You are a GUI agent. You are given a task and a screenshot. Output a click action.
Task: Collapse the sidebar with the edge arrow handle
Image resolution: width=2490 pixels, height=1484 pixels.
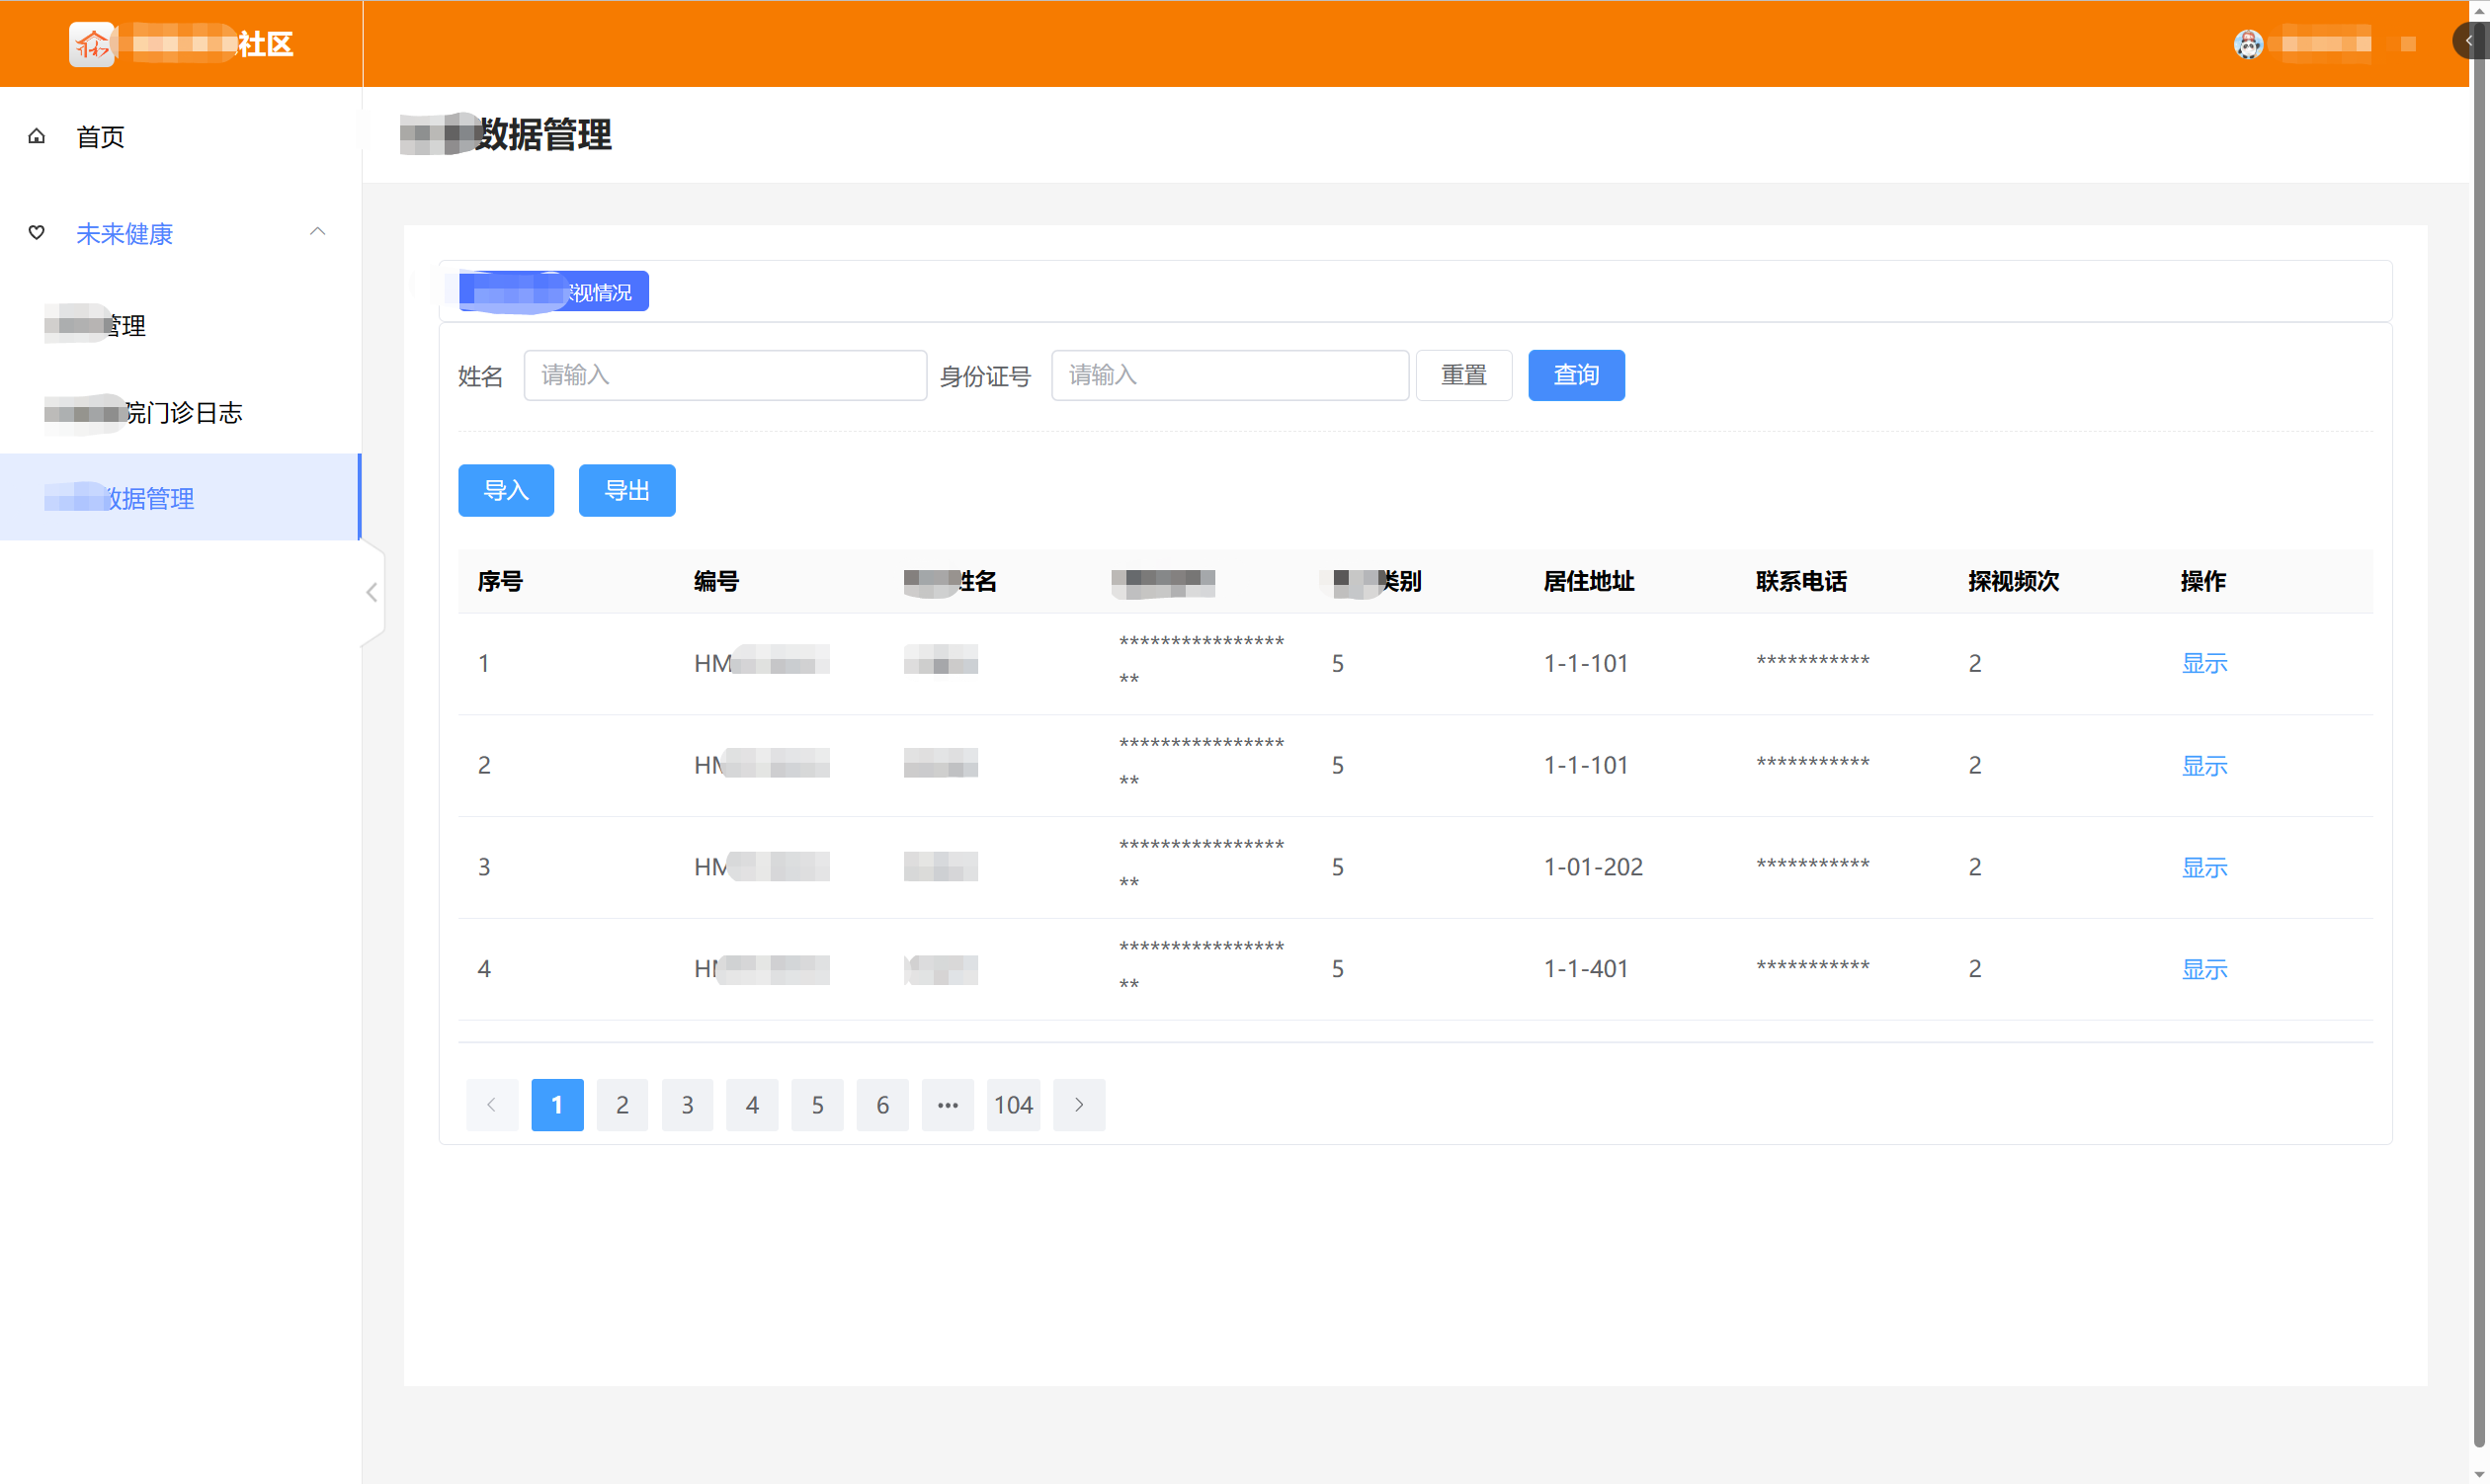(x=372, y=593)
